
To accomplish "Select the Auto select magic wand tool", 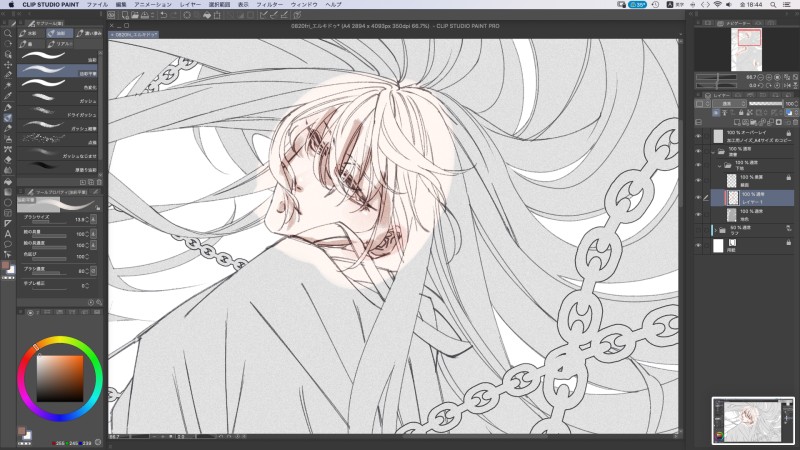I will (8, 85).
